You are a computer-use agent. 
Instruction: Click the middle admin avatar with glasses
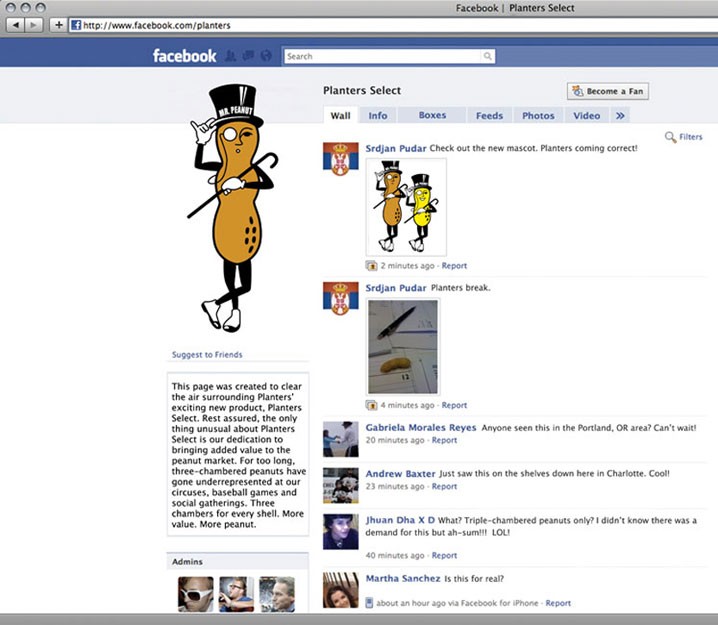pyautogui.click(x=236, y=594)
